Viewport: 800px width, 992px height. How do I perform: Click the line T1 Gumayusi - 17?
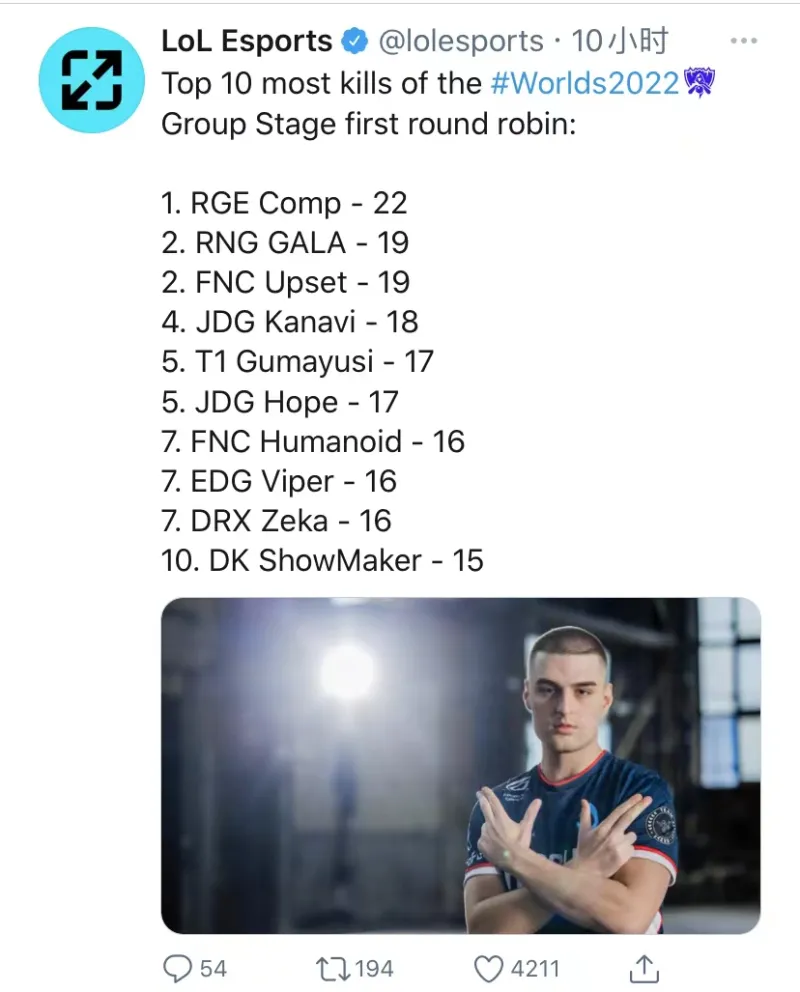pyautogui.click(x=297, y=361)
